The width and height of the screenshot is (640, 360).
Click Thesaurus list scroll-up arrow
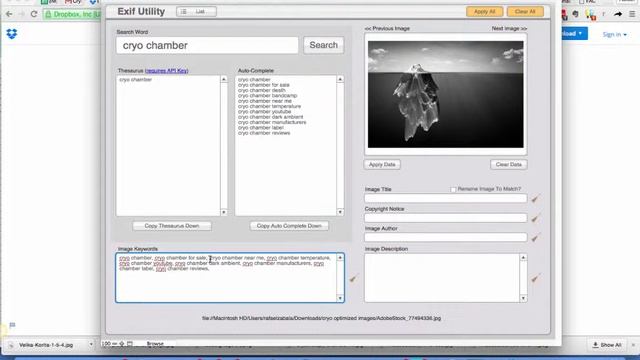point(224,79)
